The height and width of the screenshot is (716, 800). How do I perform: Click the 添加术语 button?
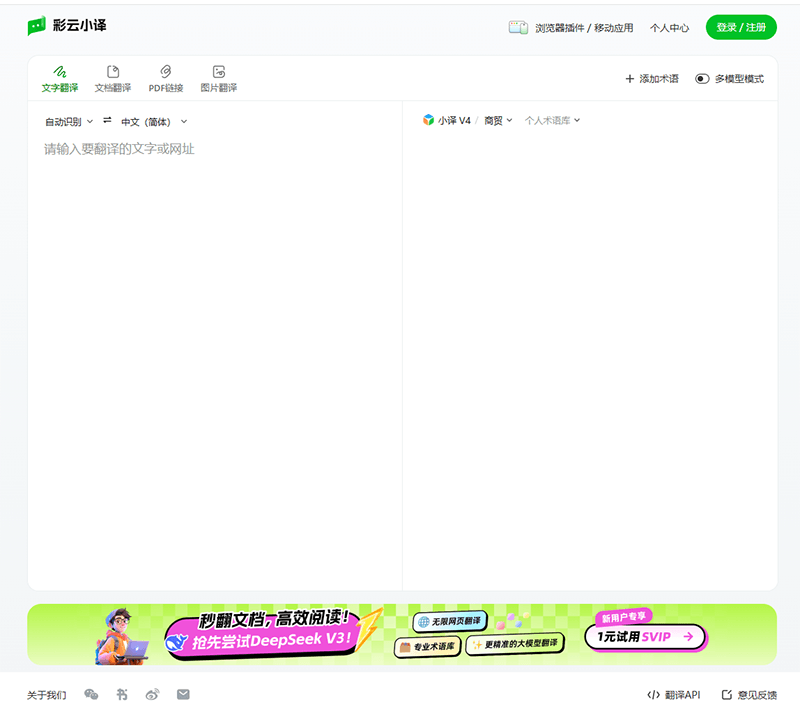click(x=651, y=79)
